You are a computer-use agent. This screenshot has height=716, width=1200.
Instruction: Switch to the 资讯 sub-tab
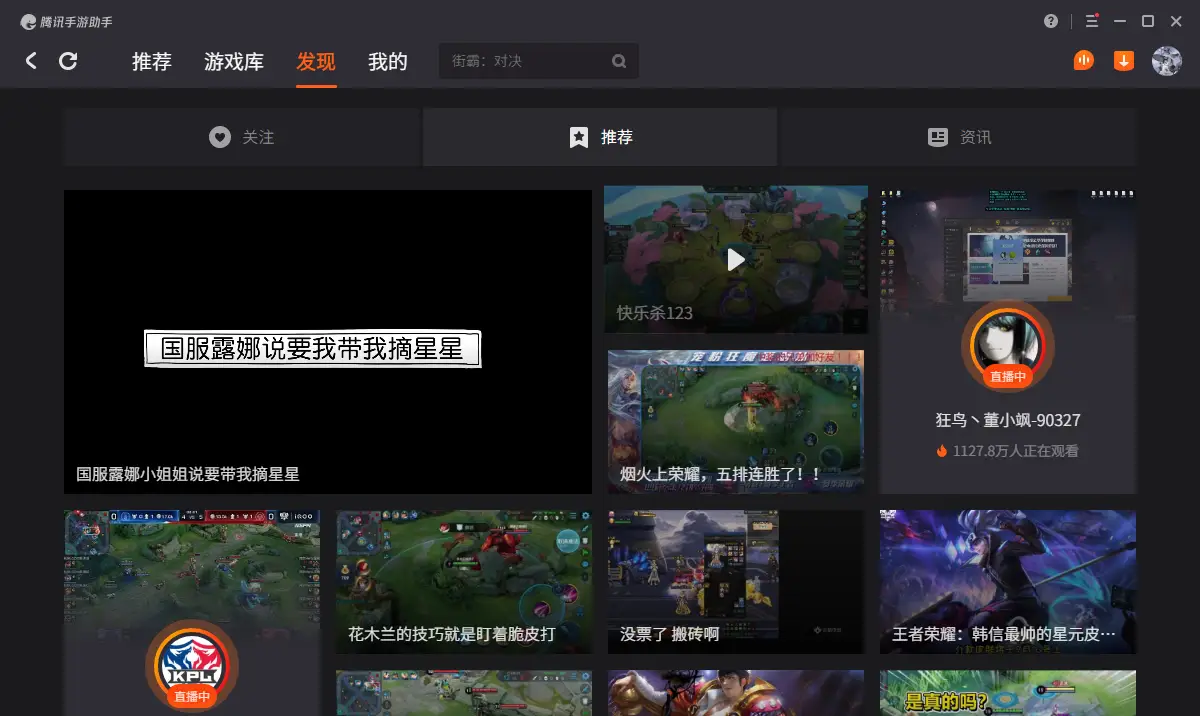coord(960,137)
